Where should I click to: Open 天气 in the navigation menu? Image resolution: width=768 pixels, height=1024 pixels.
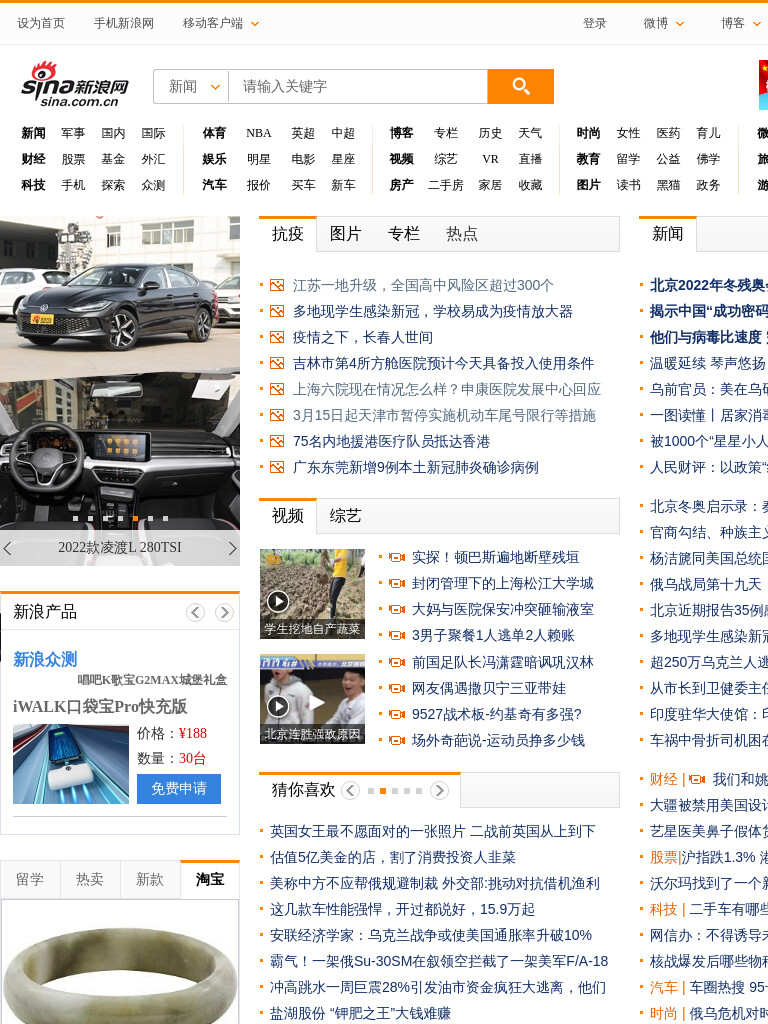[x=530, y=133]
